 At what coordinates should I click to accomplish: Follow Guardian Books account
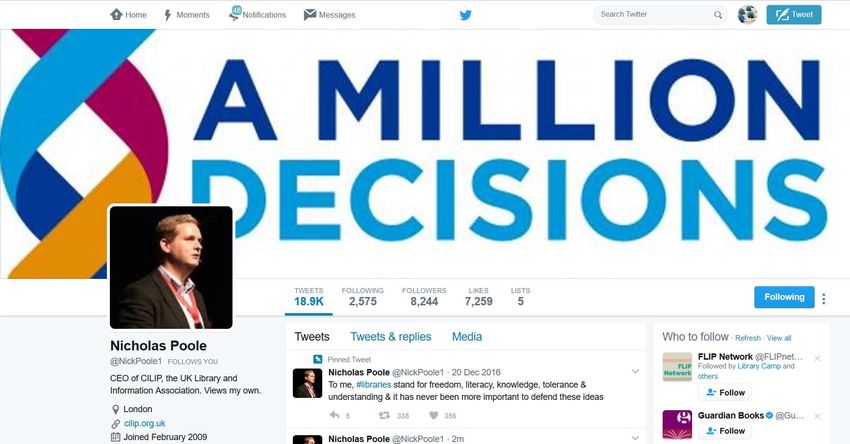[x=725, y=431]
